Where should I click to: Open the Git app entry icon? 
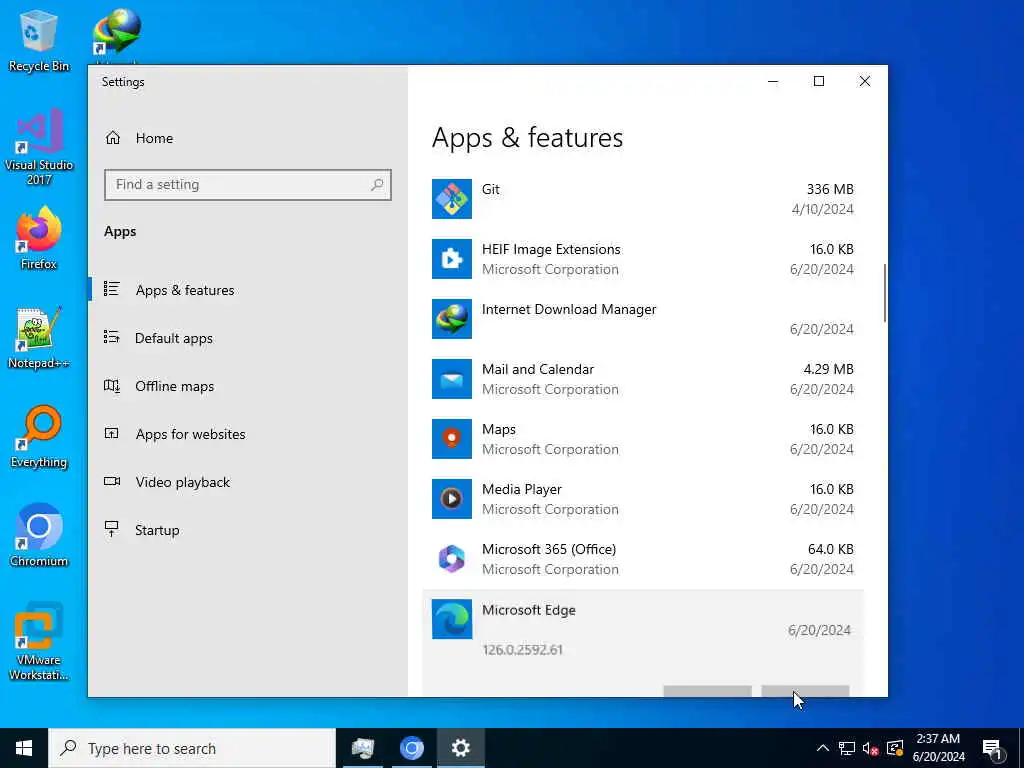451,199
